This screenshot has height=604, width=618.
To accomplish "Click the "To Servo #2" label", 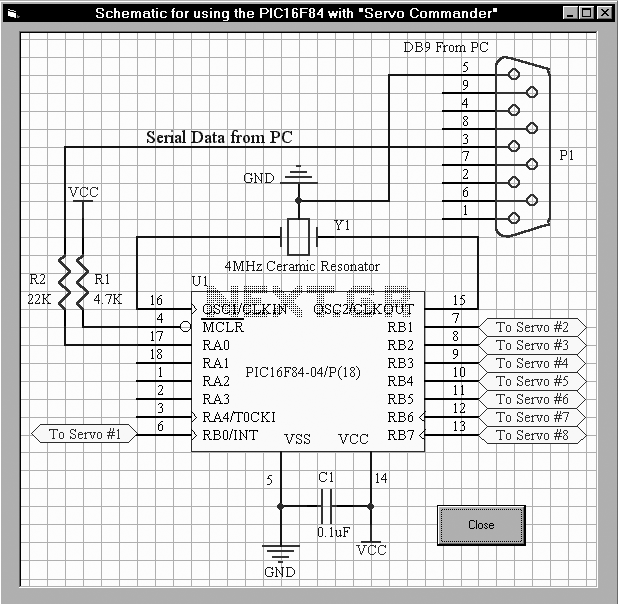I will coord(532,327).
